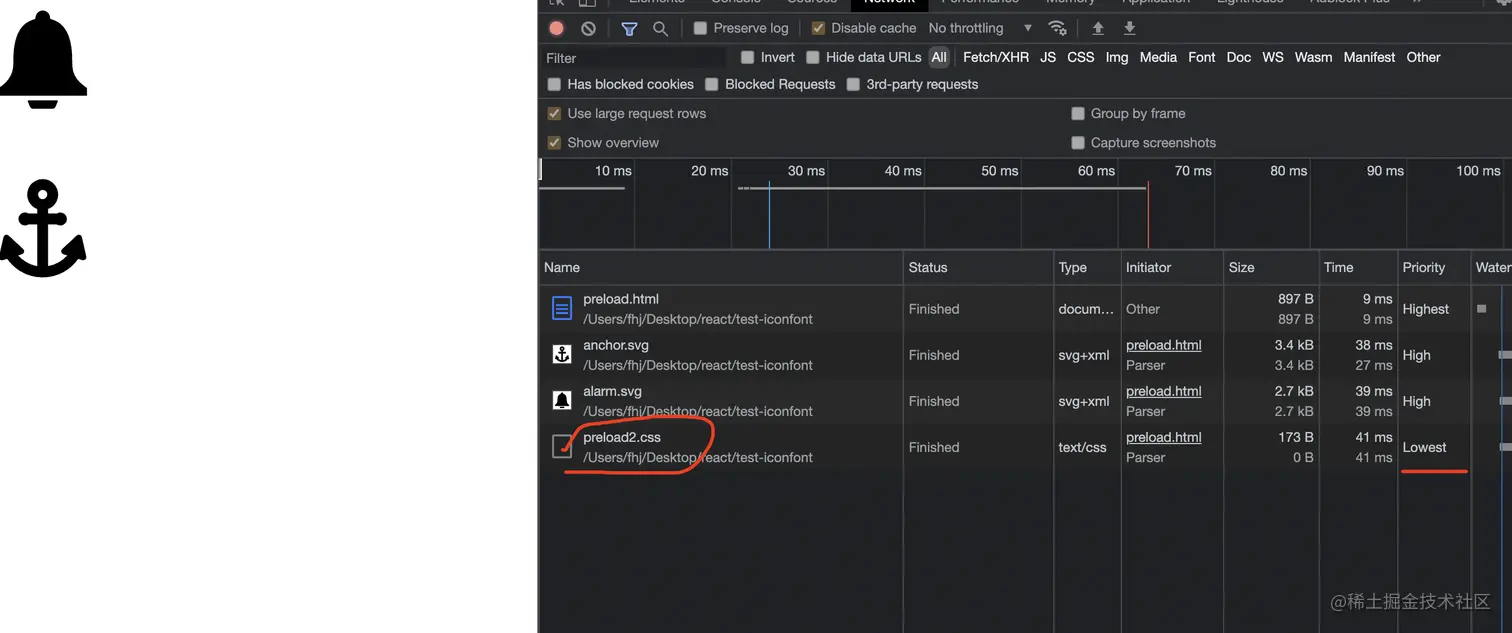
Task: Filter by Fetch/XHR requests
Action: pyautogui.click(x=996, y=57)
